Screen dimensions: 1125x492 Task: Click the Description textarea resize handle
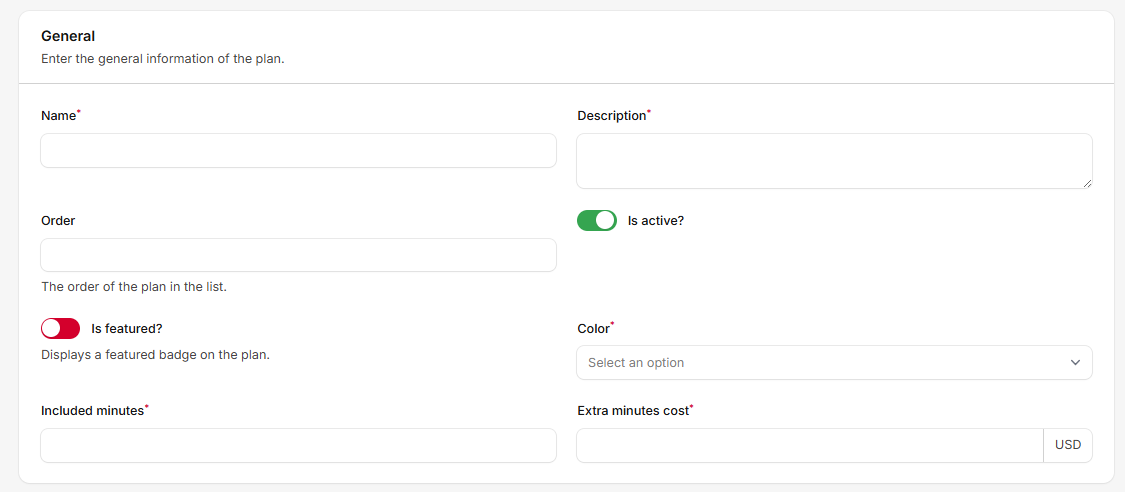pos(1086,183)
